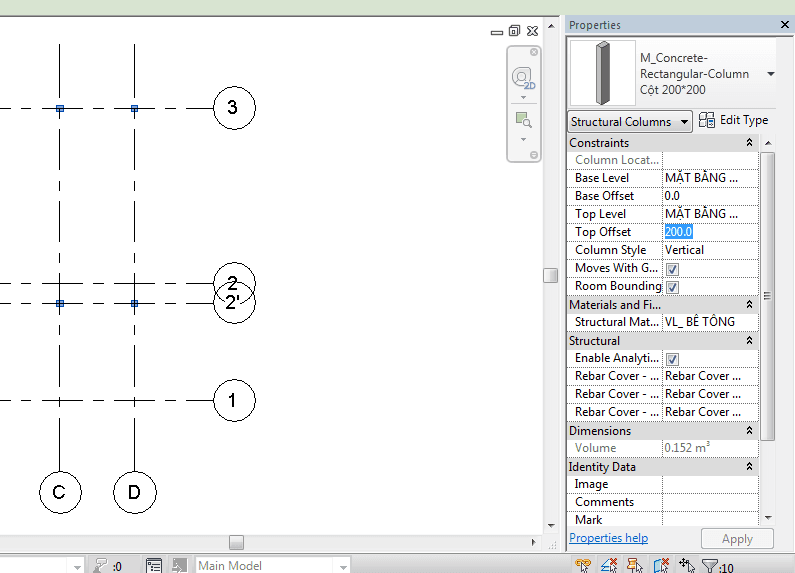The height and width of the screenshot is (573, 795).
Task: Close the navigation bar
Action: tap(533, 52)
